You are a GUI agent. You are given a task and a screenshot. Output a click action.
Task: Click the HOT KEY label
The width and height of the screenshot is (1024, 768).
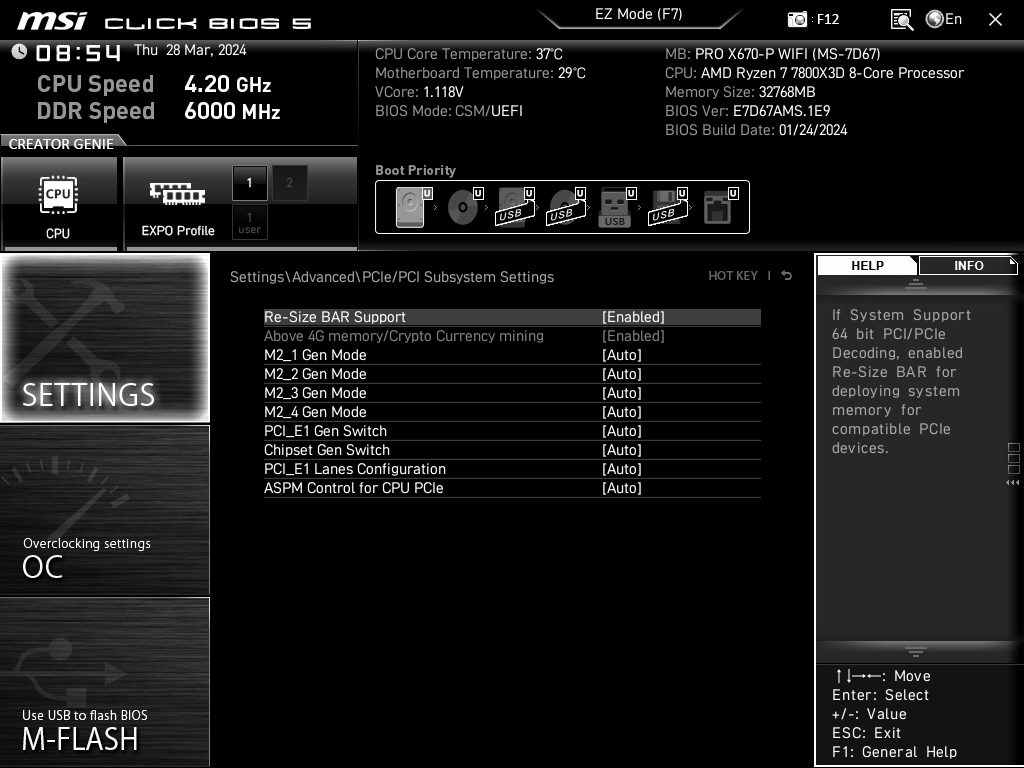pyautogui.click(x=733, y=276)
